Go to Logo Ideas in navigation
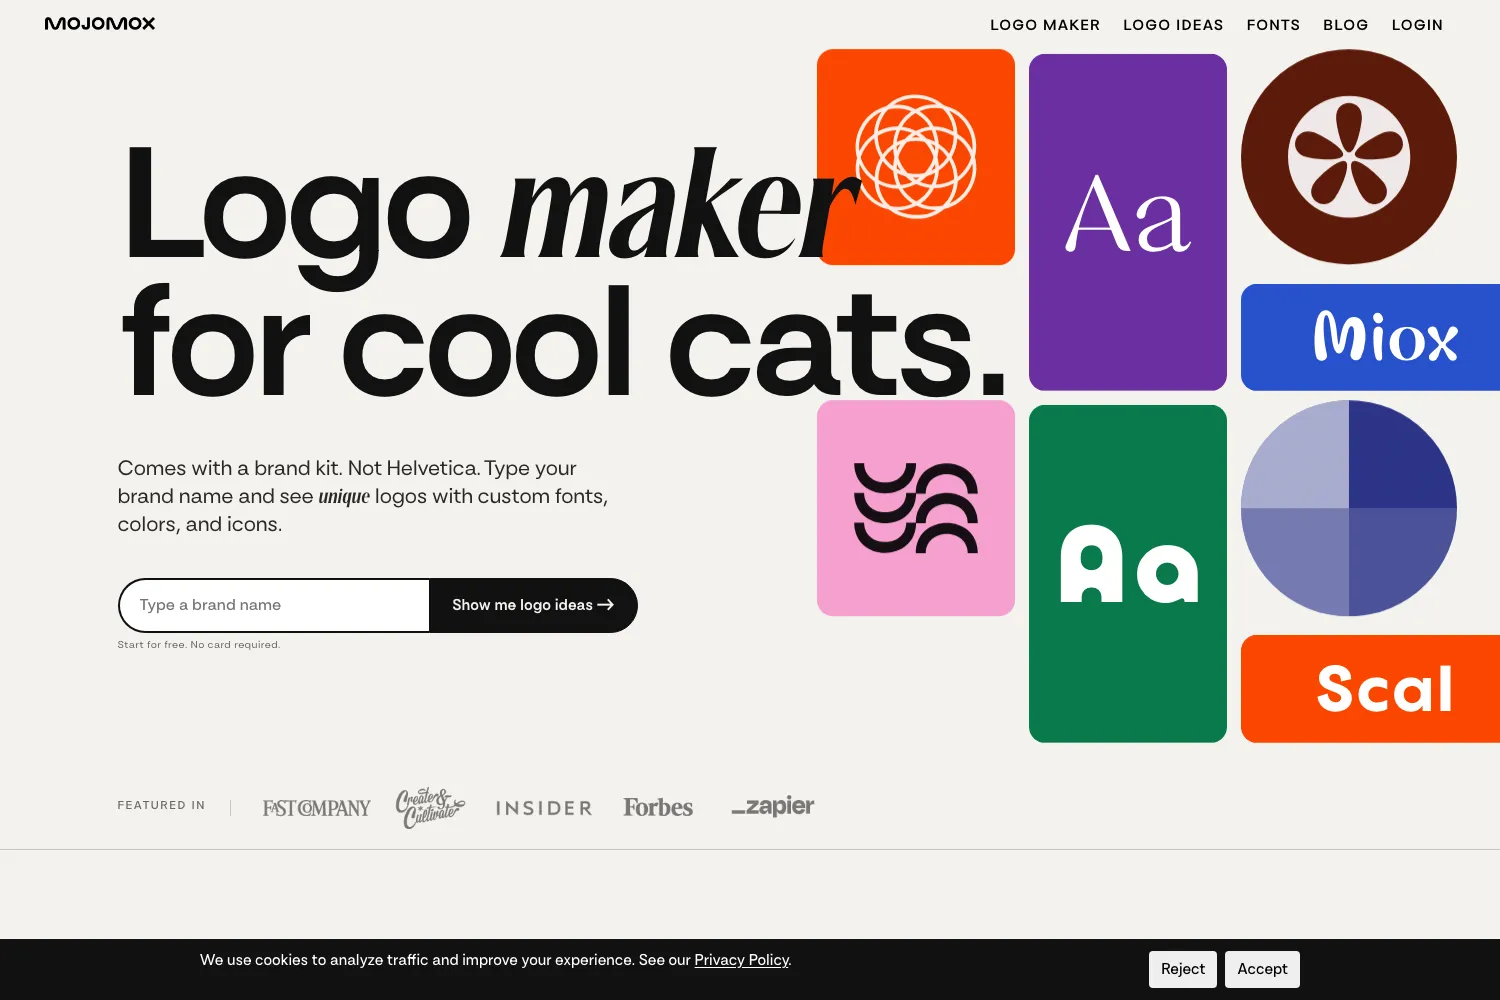1500x1000 pixels. pos(1173,25)
